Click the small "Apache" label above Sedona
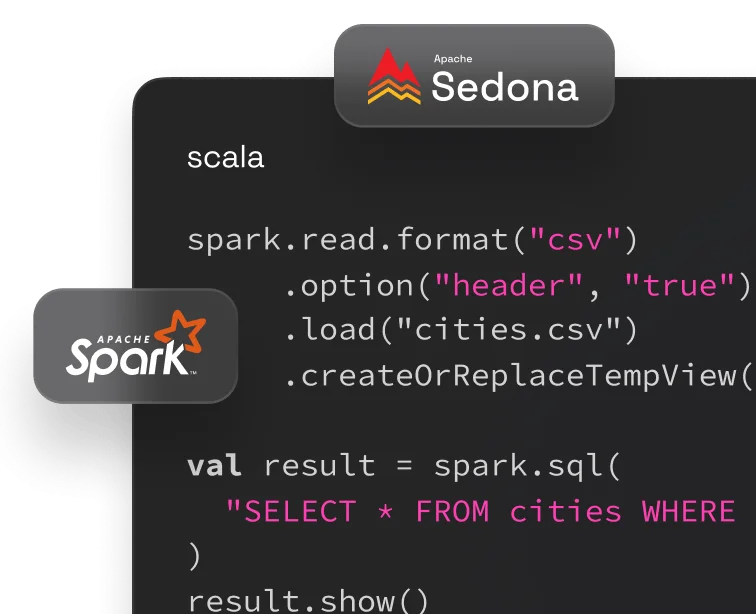Viewport: 756px width, 614px height. [452, 59]
